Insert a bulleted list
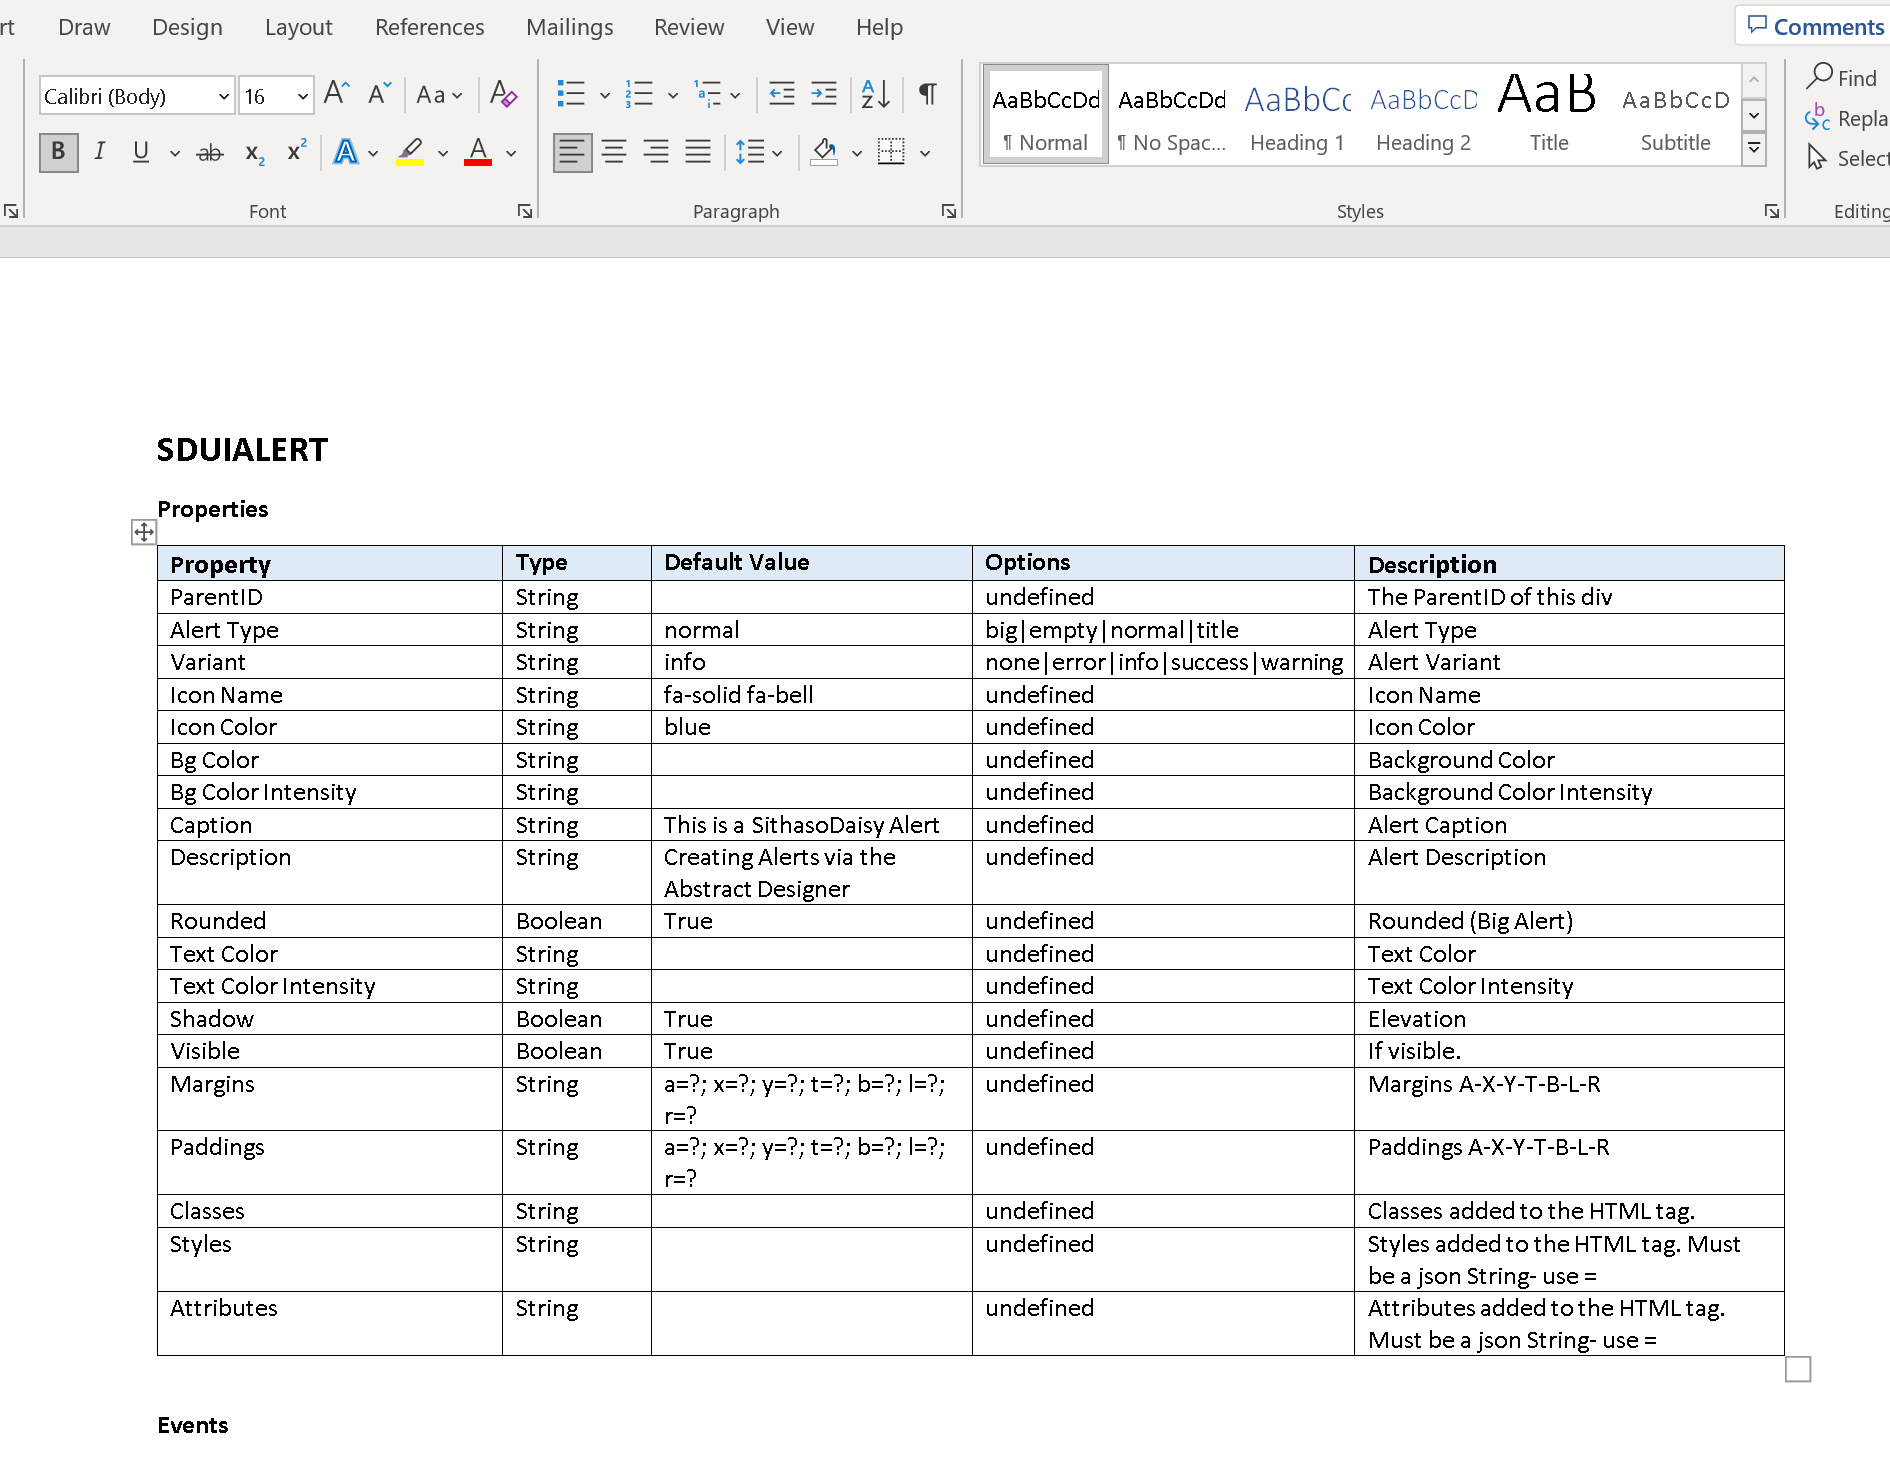 click(x=571, y=95)
